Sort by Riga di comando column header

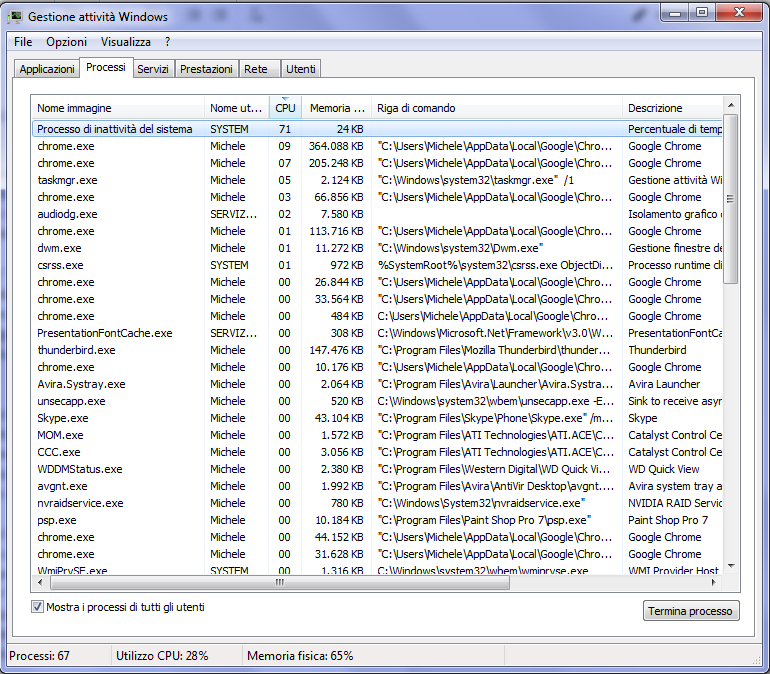pyautogui.click(x=497, y=108)
